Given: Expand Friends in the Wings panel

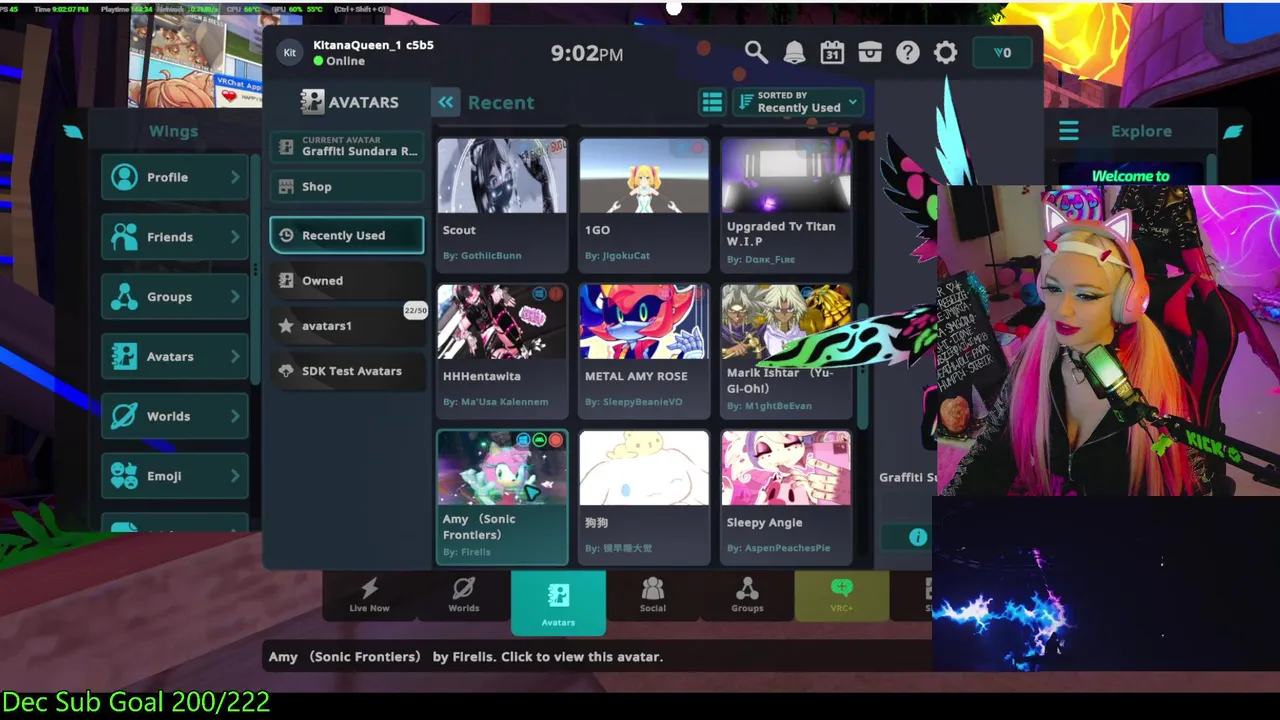Looking at the screenshot, I should click(175, 237).
